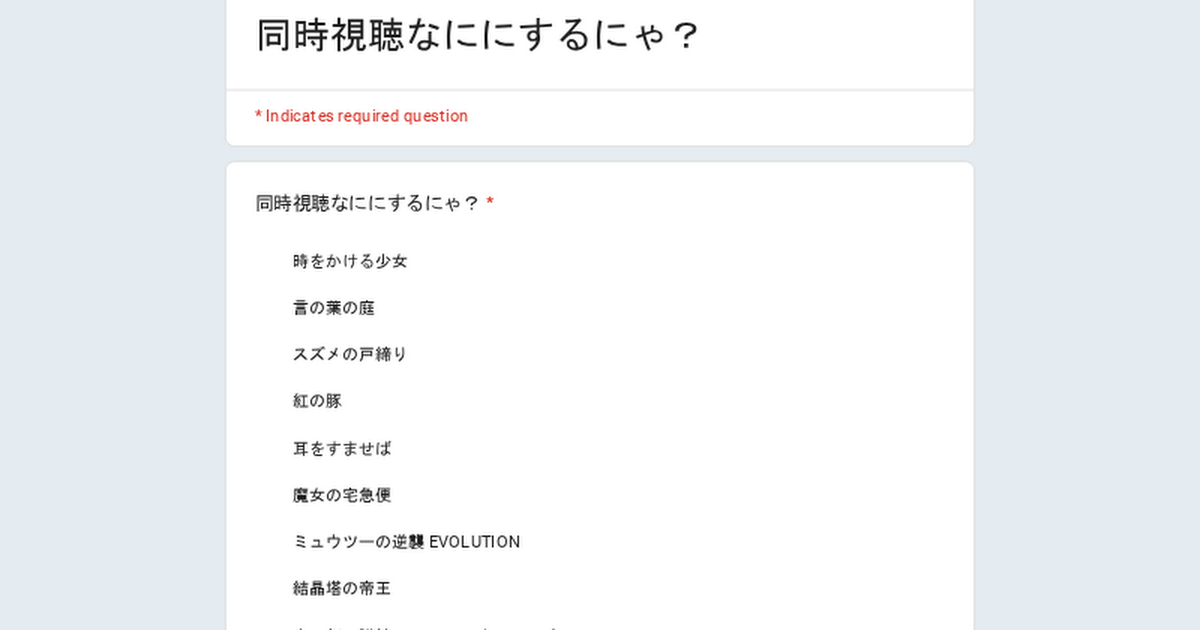The width and height of the screenshot is (1200, 630).
Task: Choose the 耳をすませば option
Action: (x=342, y=448)
